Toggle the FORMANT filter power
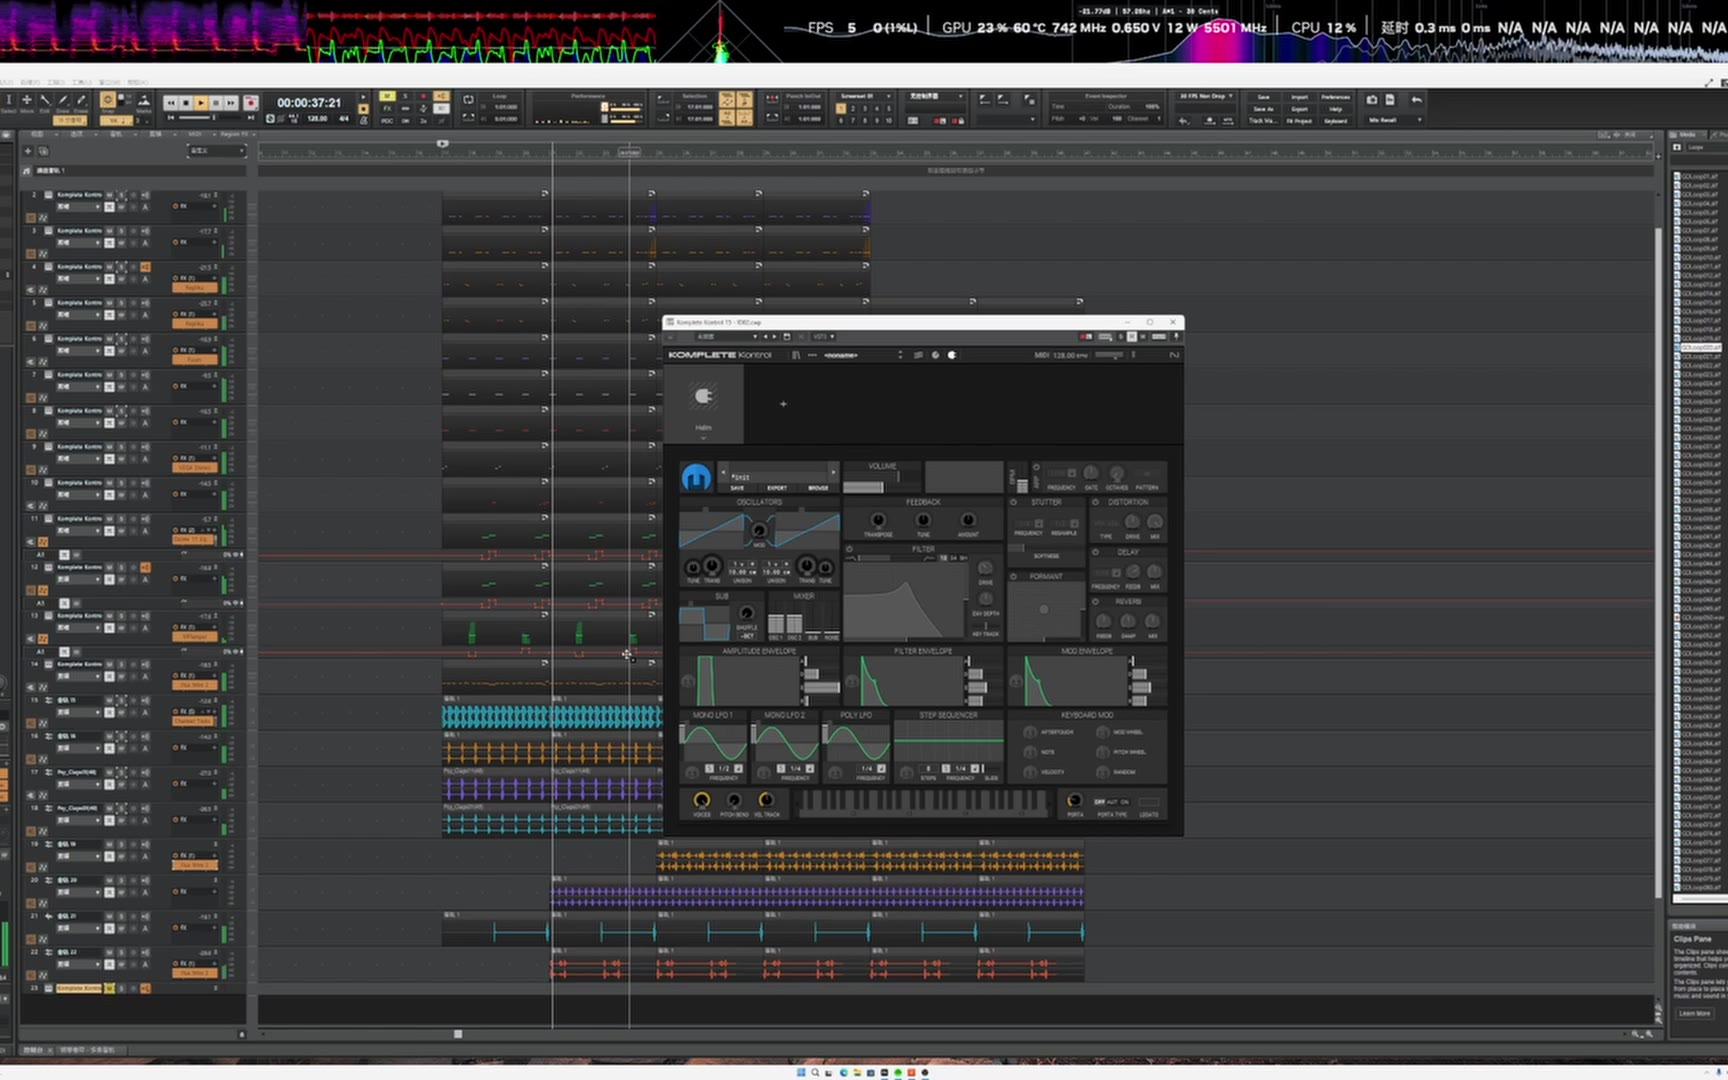 [x=1013, y=576]
